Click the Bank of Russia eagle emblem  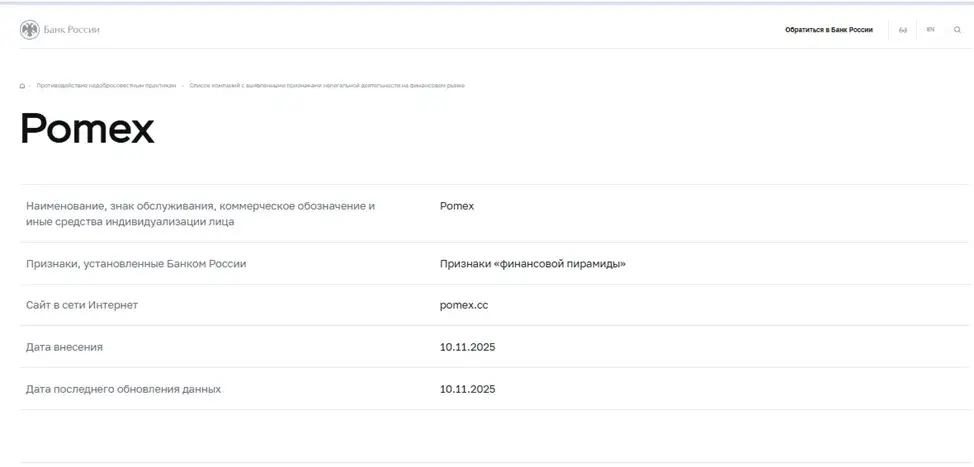tap(29, 30)
